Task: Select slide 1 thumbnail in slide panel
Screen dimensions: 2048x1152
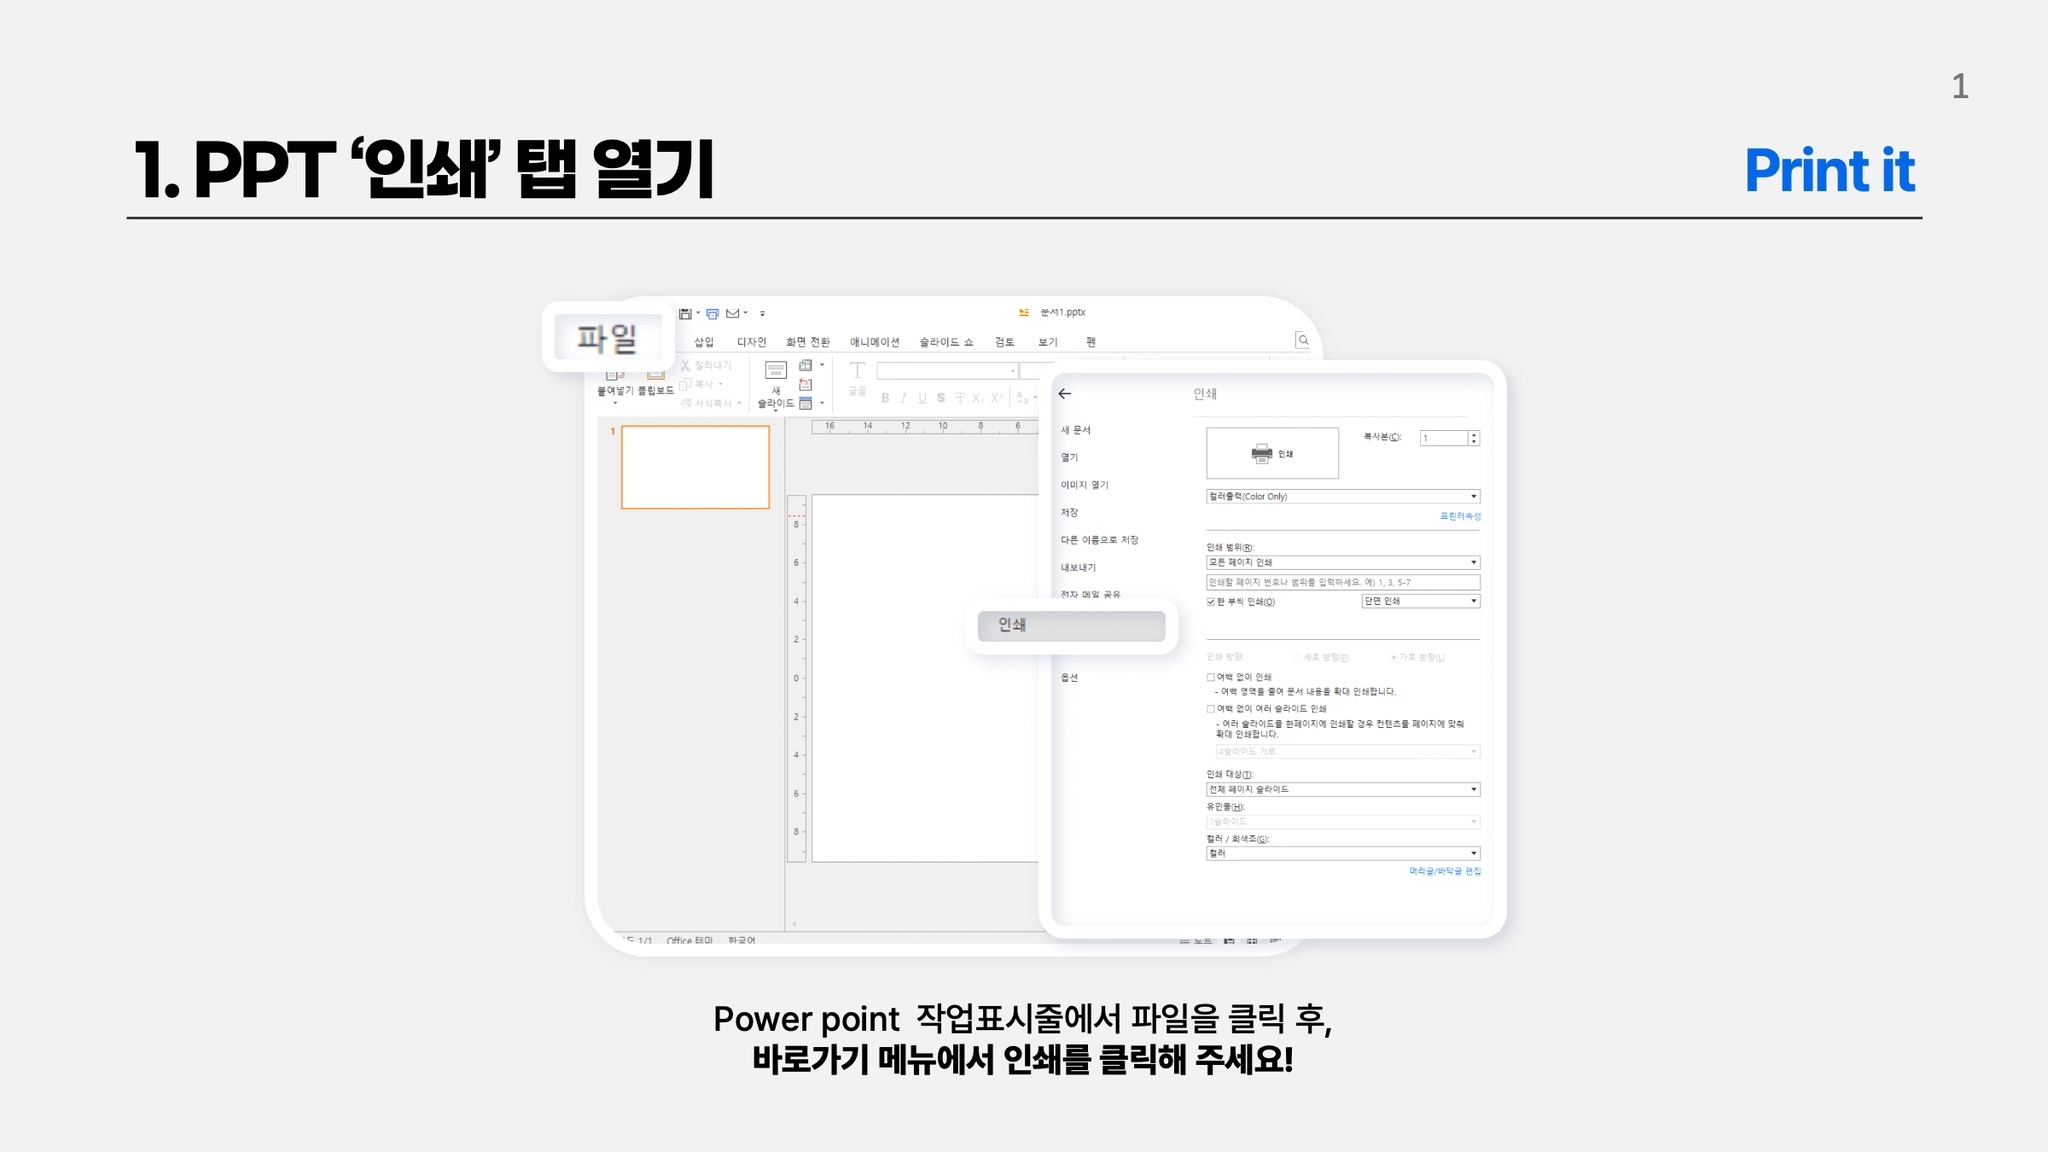Action: coord(695,467)
